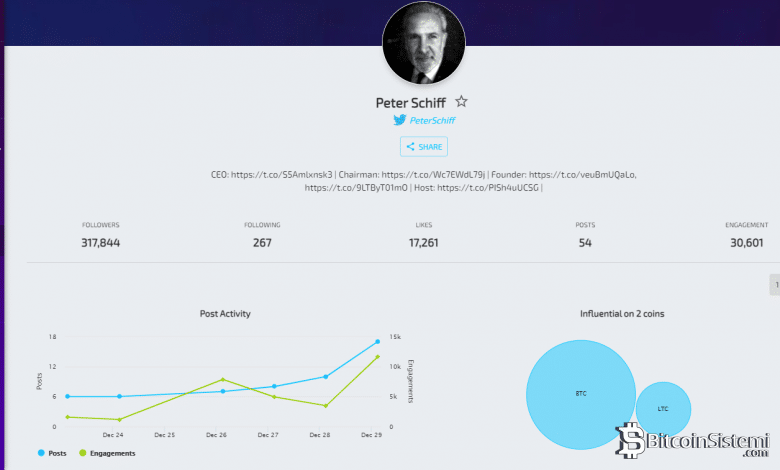Click Peter Schiff's profile photo
The image size is (780, 470).
click(424, 43)
